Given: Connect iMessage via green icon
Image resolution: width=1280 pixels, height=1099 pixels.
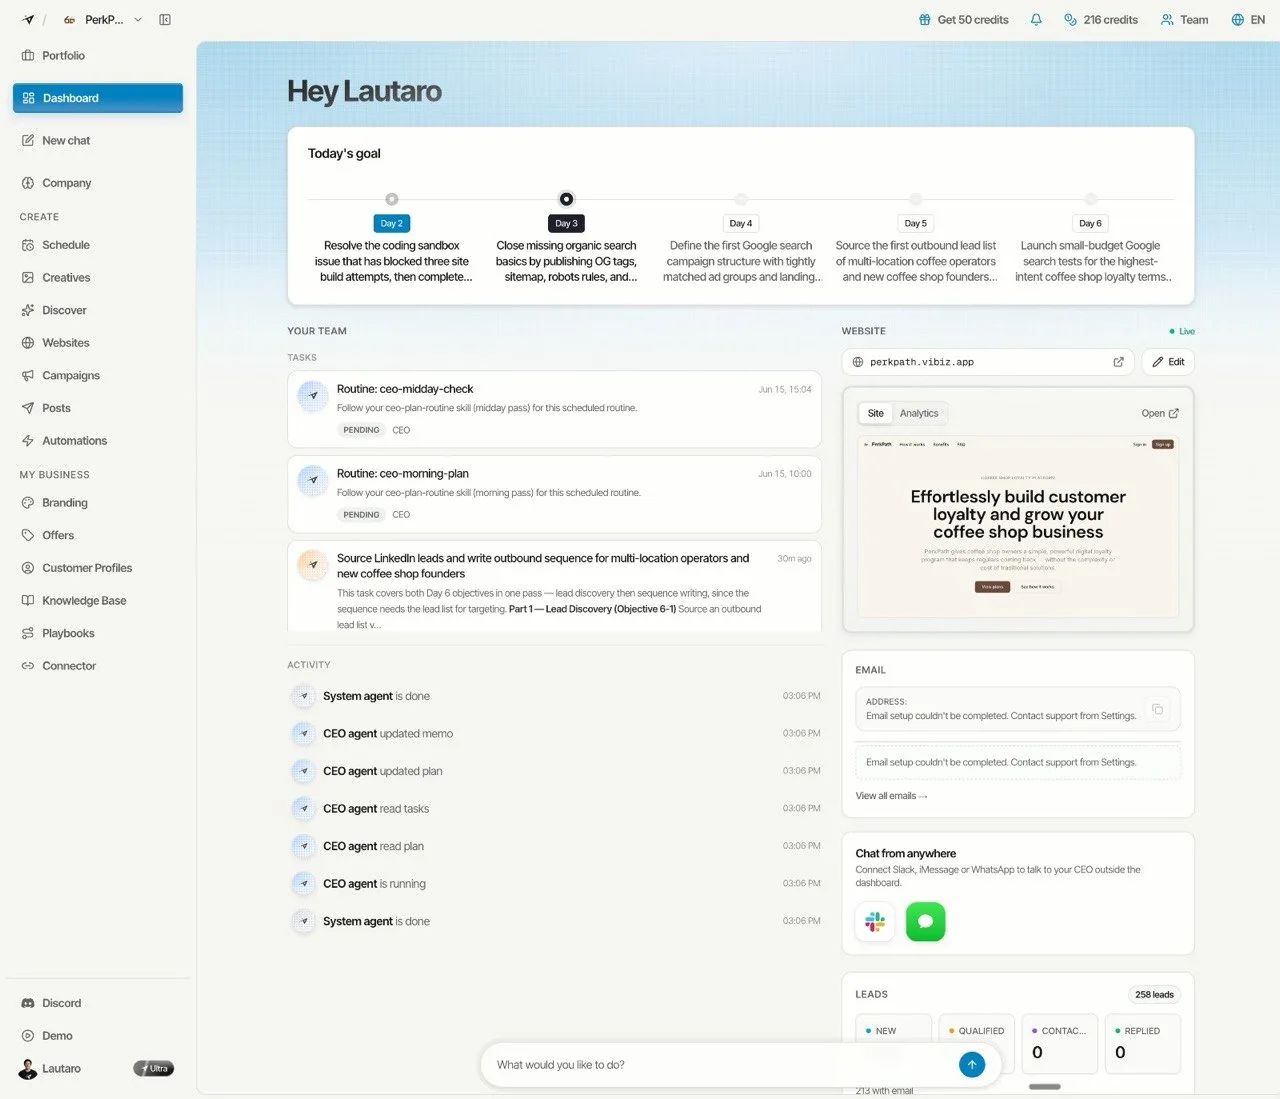Looking at the screenshot, I should [925, 922].
